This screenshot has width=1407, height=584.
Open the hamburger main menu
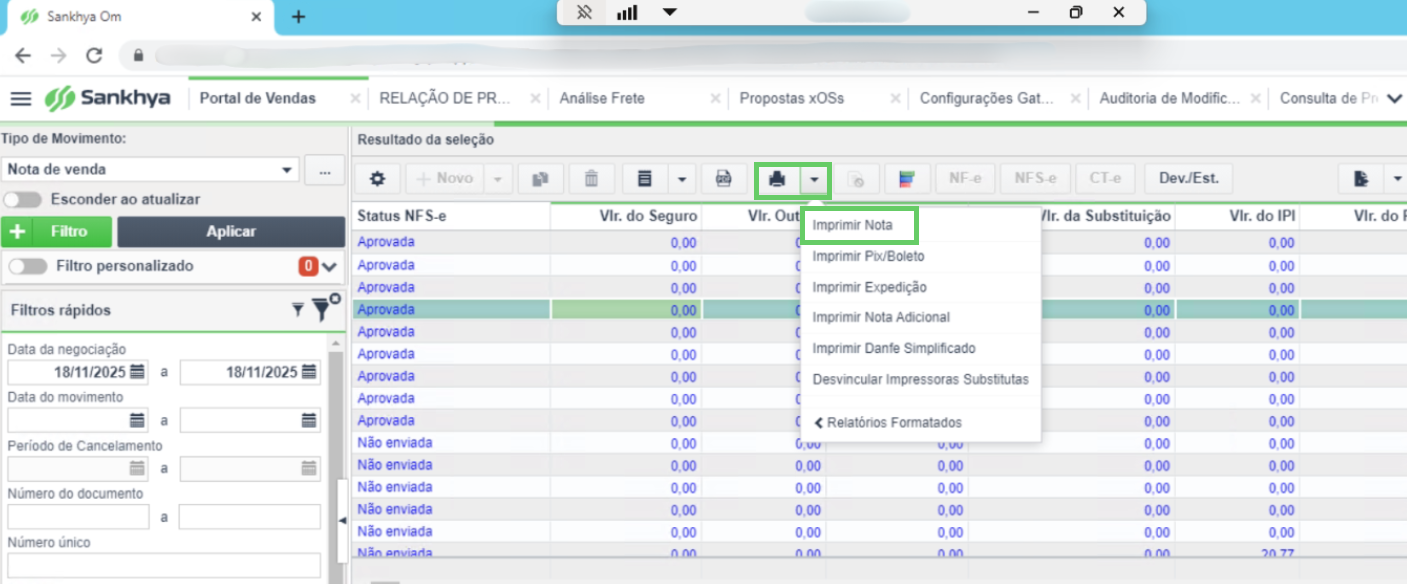(21, 98)
